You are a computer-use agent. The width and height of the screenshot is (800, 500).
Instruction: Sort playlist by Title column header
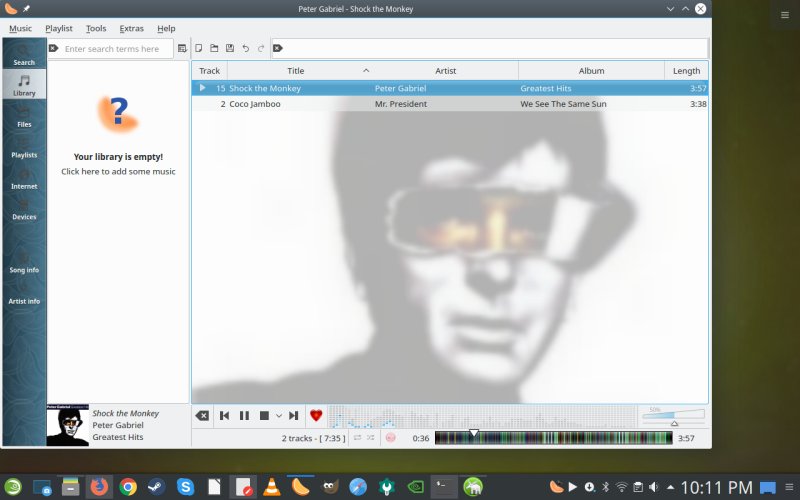tap(295, 71)
